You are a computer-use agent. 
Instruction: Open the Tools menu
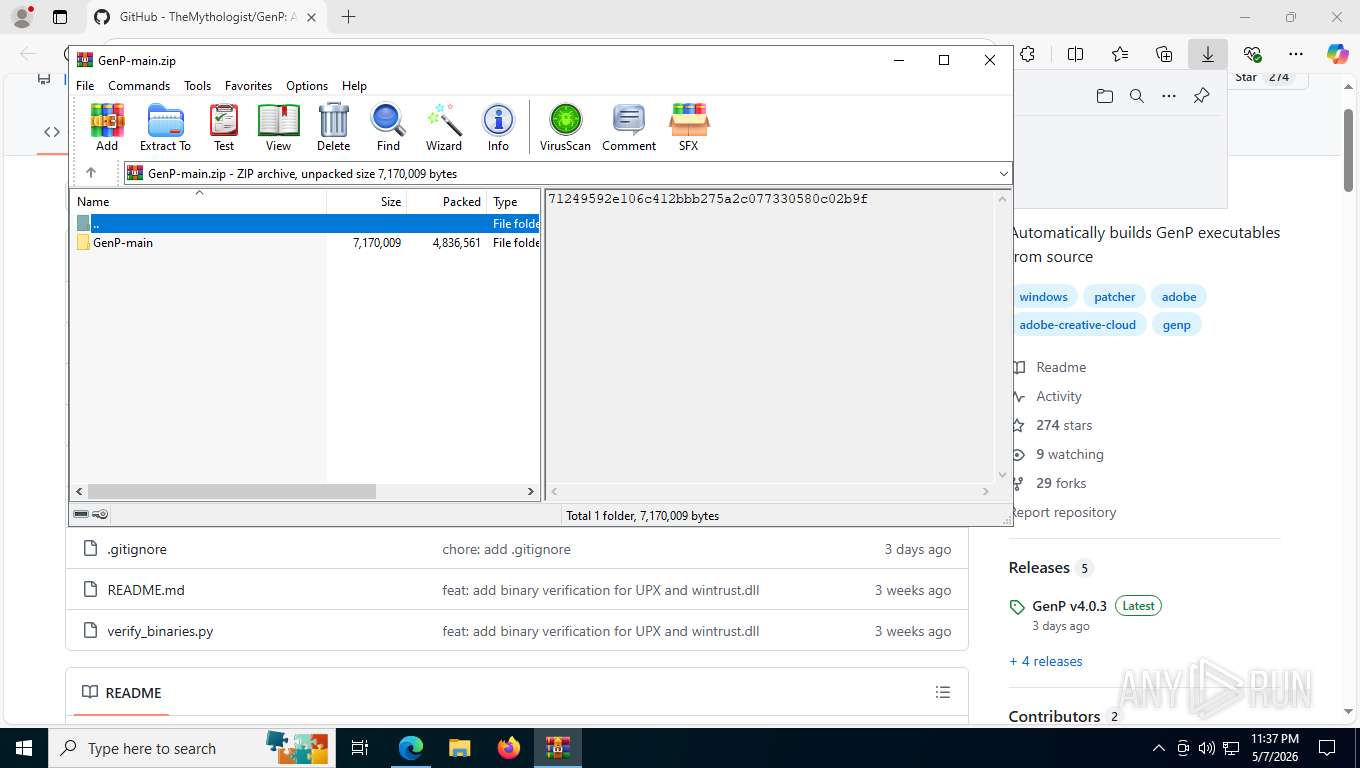tap(197, 86)
